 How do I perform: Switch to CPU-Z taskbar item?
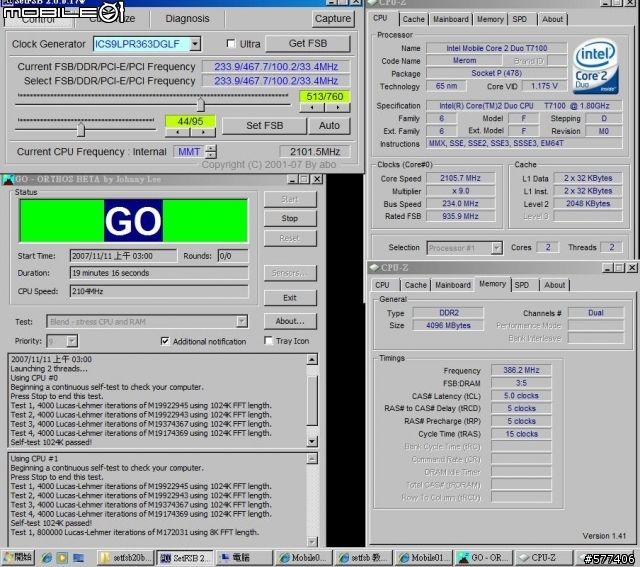(x=543, y=558)
